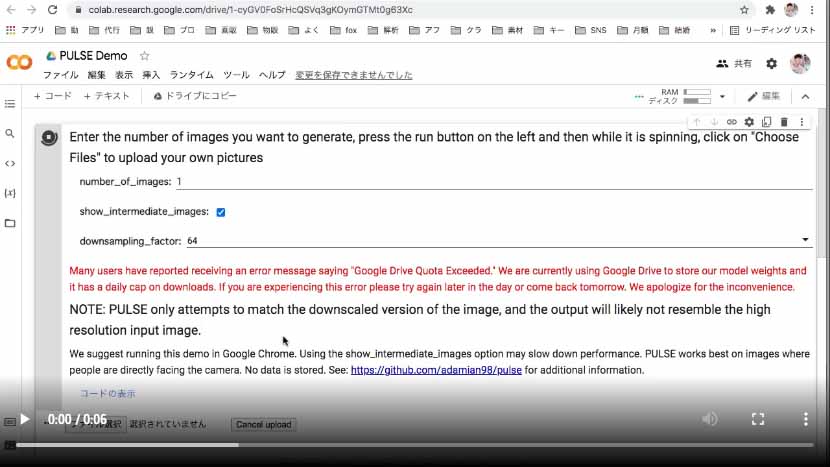Open cell more options menu
This screenshot has height=467, width=830.
click(x=802, y=122)
